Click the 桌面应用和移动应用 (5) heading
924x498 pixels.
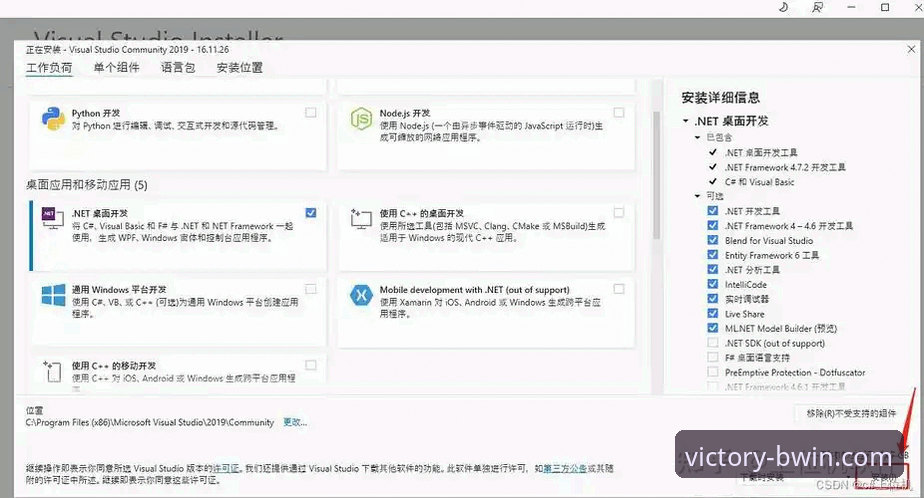coord(87,185)
